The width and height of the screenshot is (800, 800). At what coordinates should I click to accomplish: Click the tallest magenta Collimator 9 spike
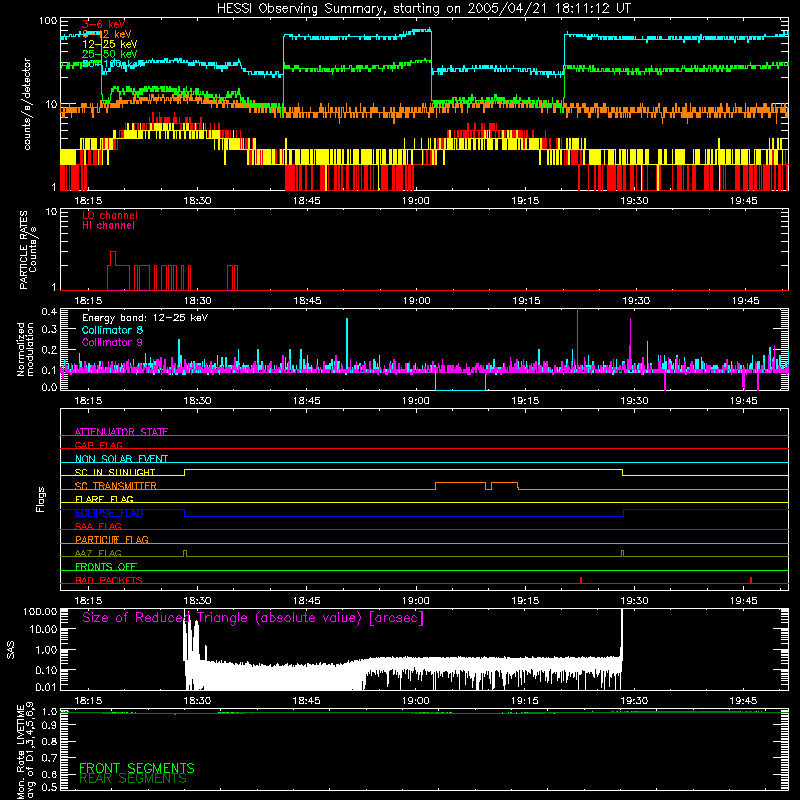click(x=578, y=337)
